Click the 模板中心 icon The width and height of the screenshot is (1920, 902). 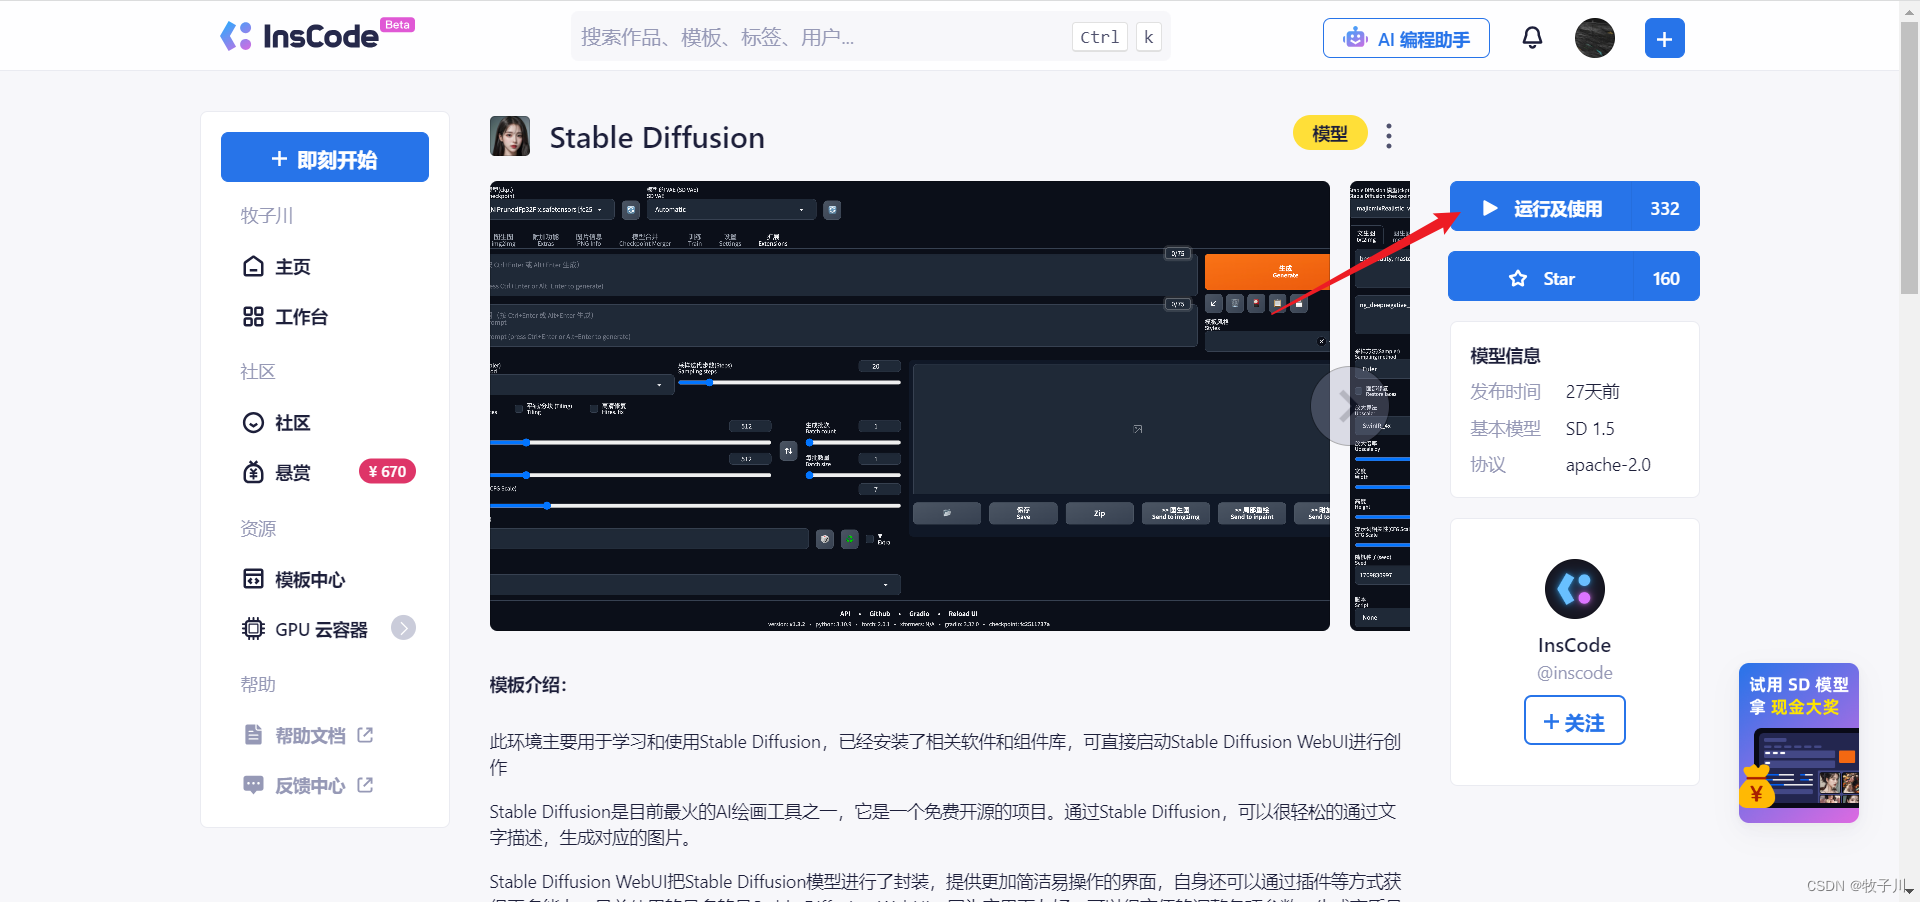[253, 579]
